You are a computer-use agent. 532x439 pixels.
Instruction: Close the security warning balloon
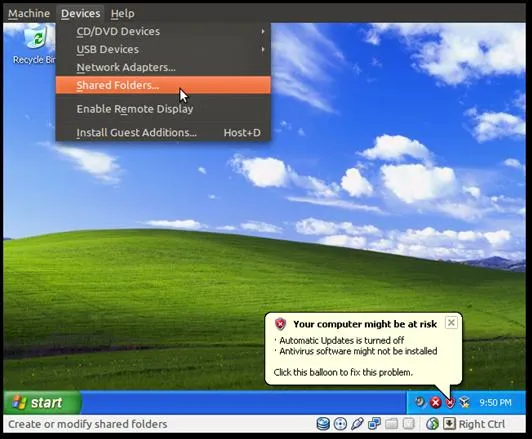click(451, 323)
